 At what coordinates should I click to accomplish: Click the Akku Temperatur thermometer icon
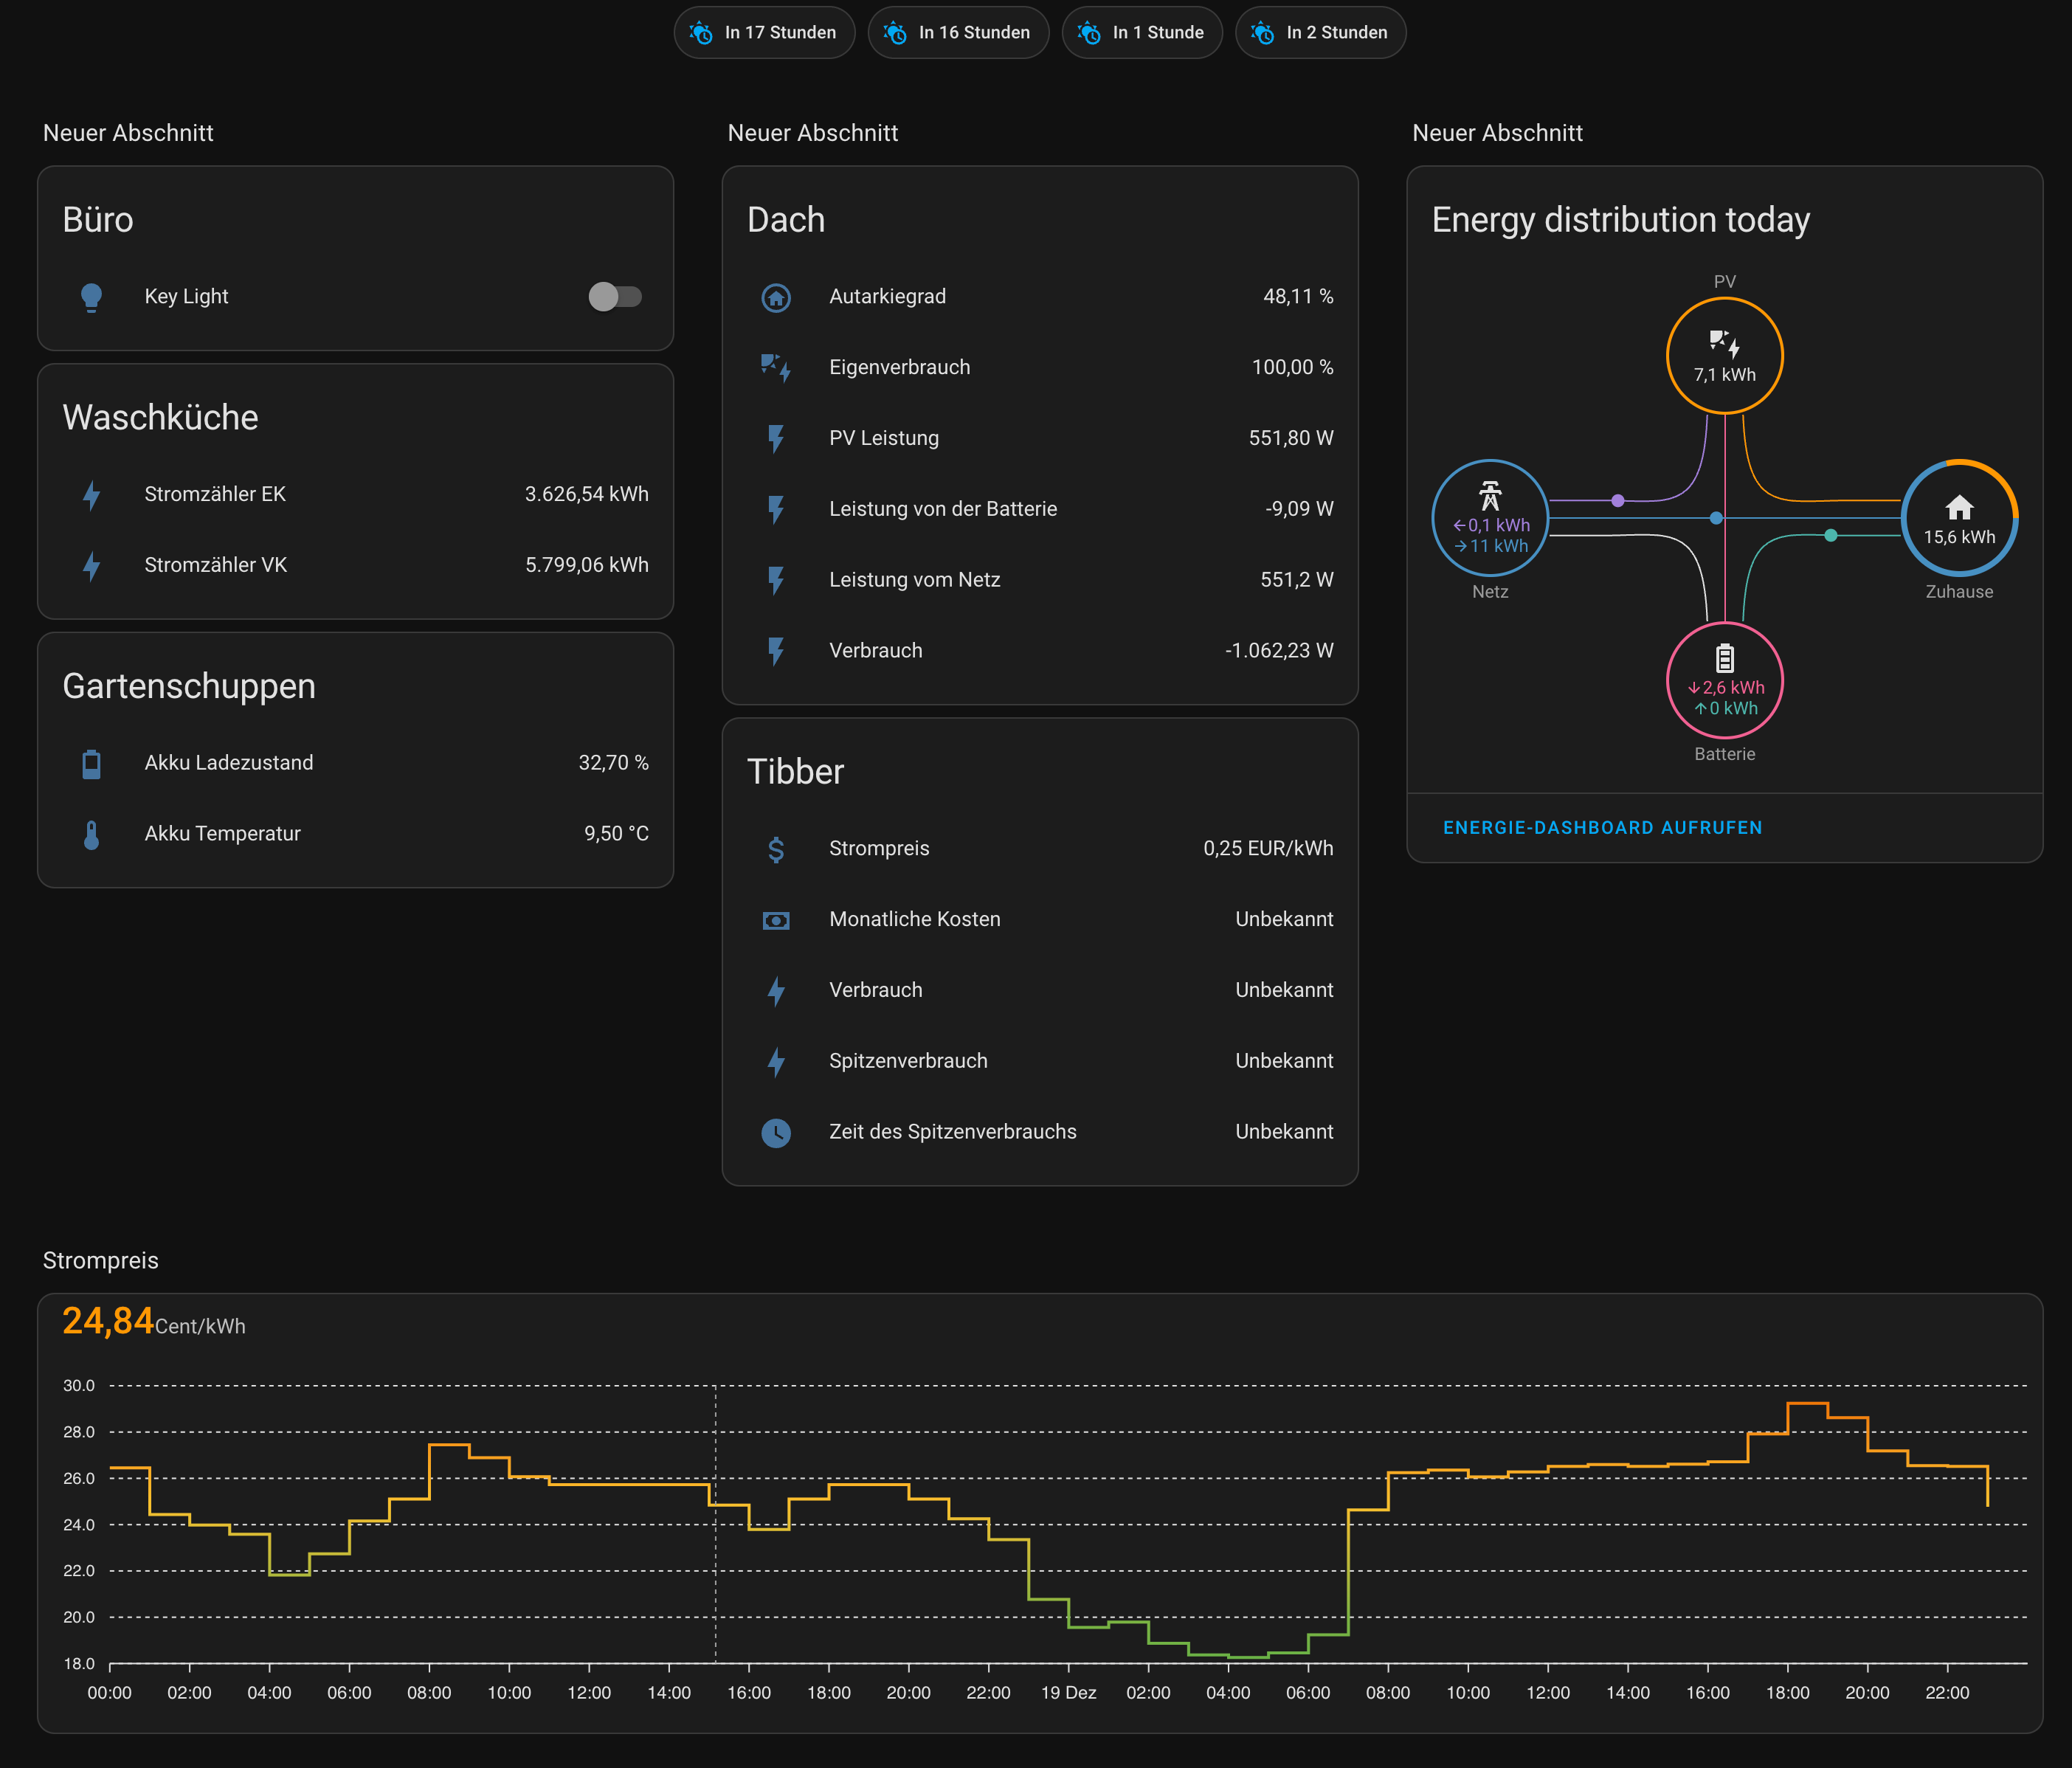coord(91,835)
